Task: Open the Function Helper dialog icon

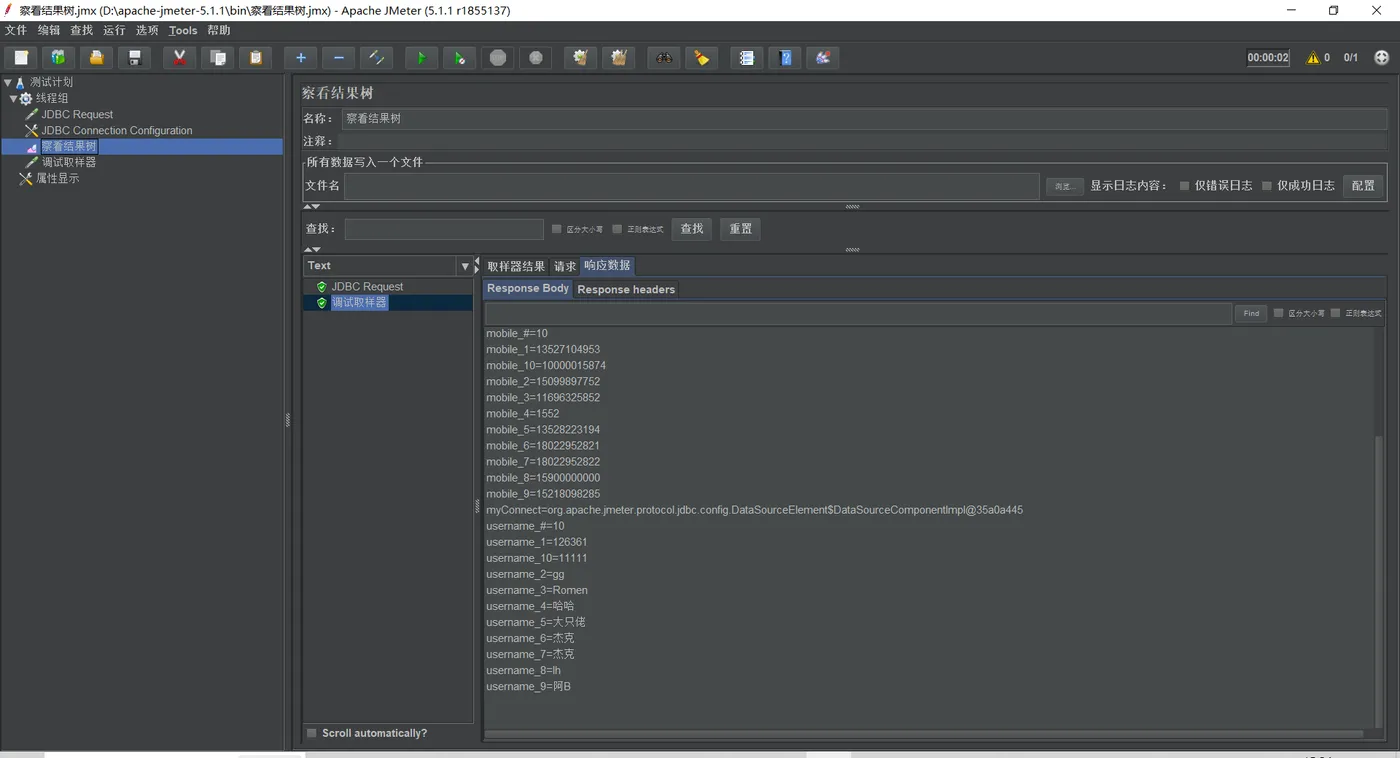Action: (x=746, y=58)
